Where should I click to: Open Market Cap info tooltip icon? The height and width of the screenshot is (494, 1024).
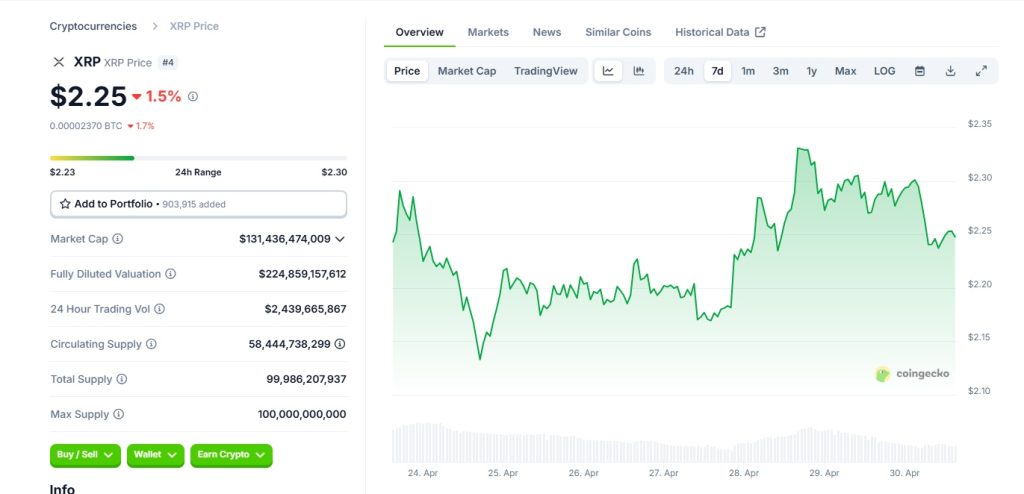118,239
